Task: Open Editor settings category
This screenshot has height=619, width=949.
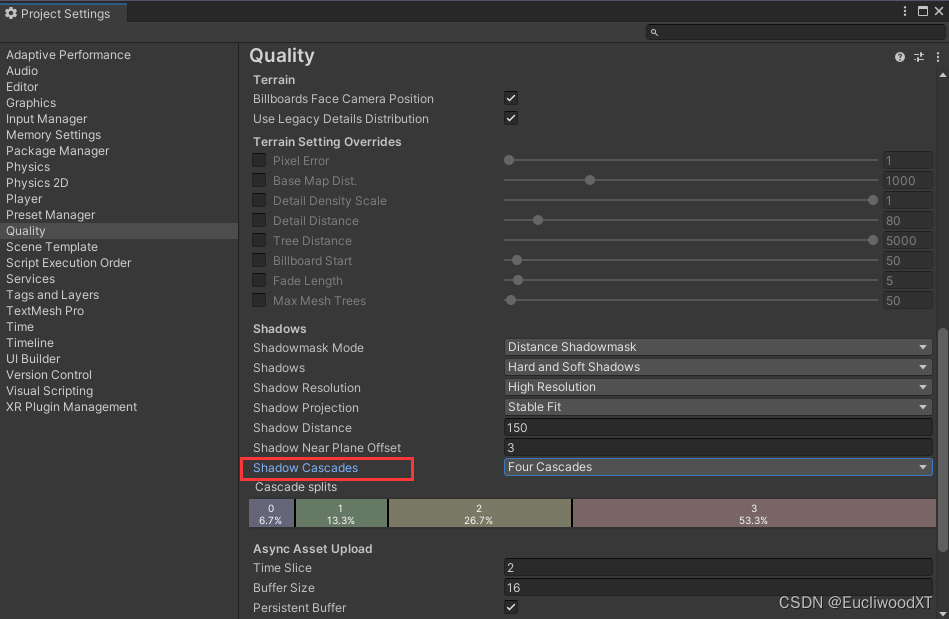Action: 22,87
